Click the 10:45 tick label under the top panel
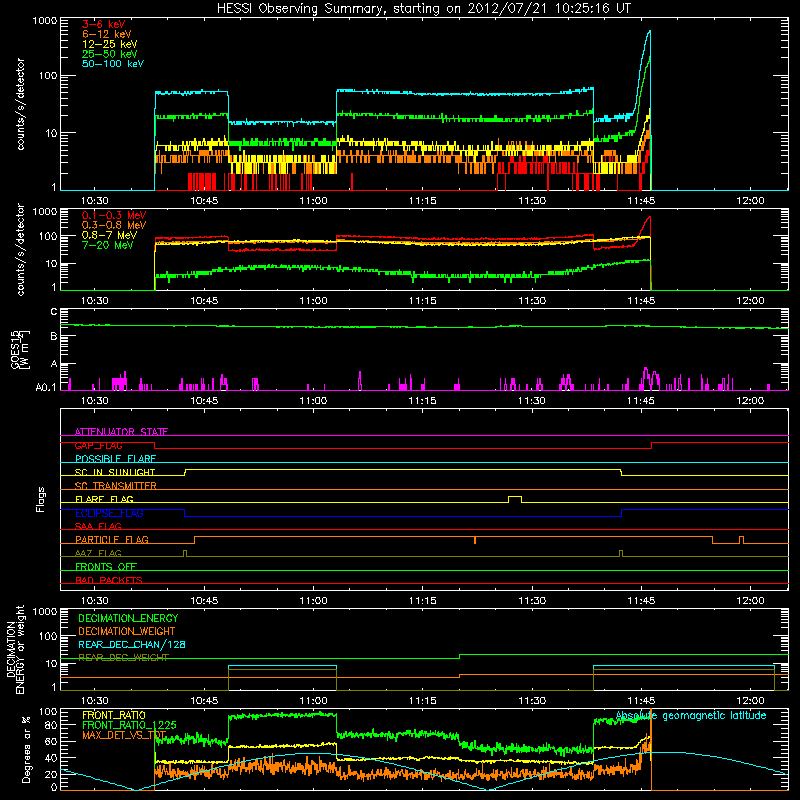 pyautogui.click(x=204, y=201)
